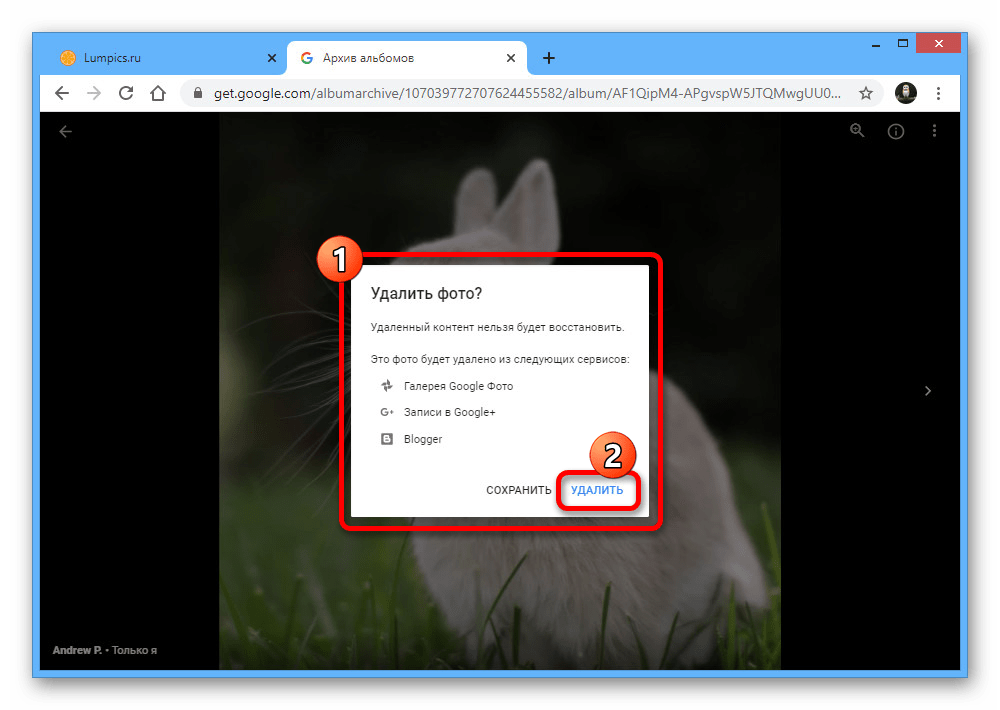1000x710 pixels.
Task: Show photo info panel
Action: pyautogui.click(x=896, y=131)
